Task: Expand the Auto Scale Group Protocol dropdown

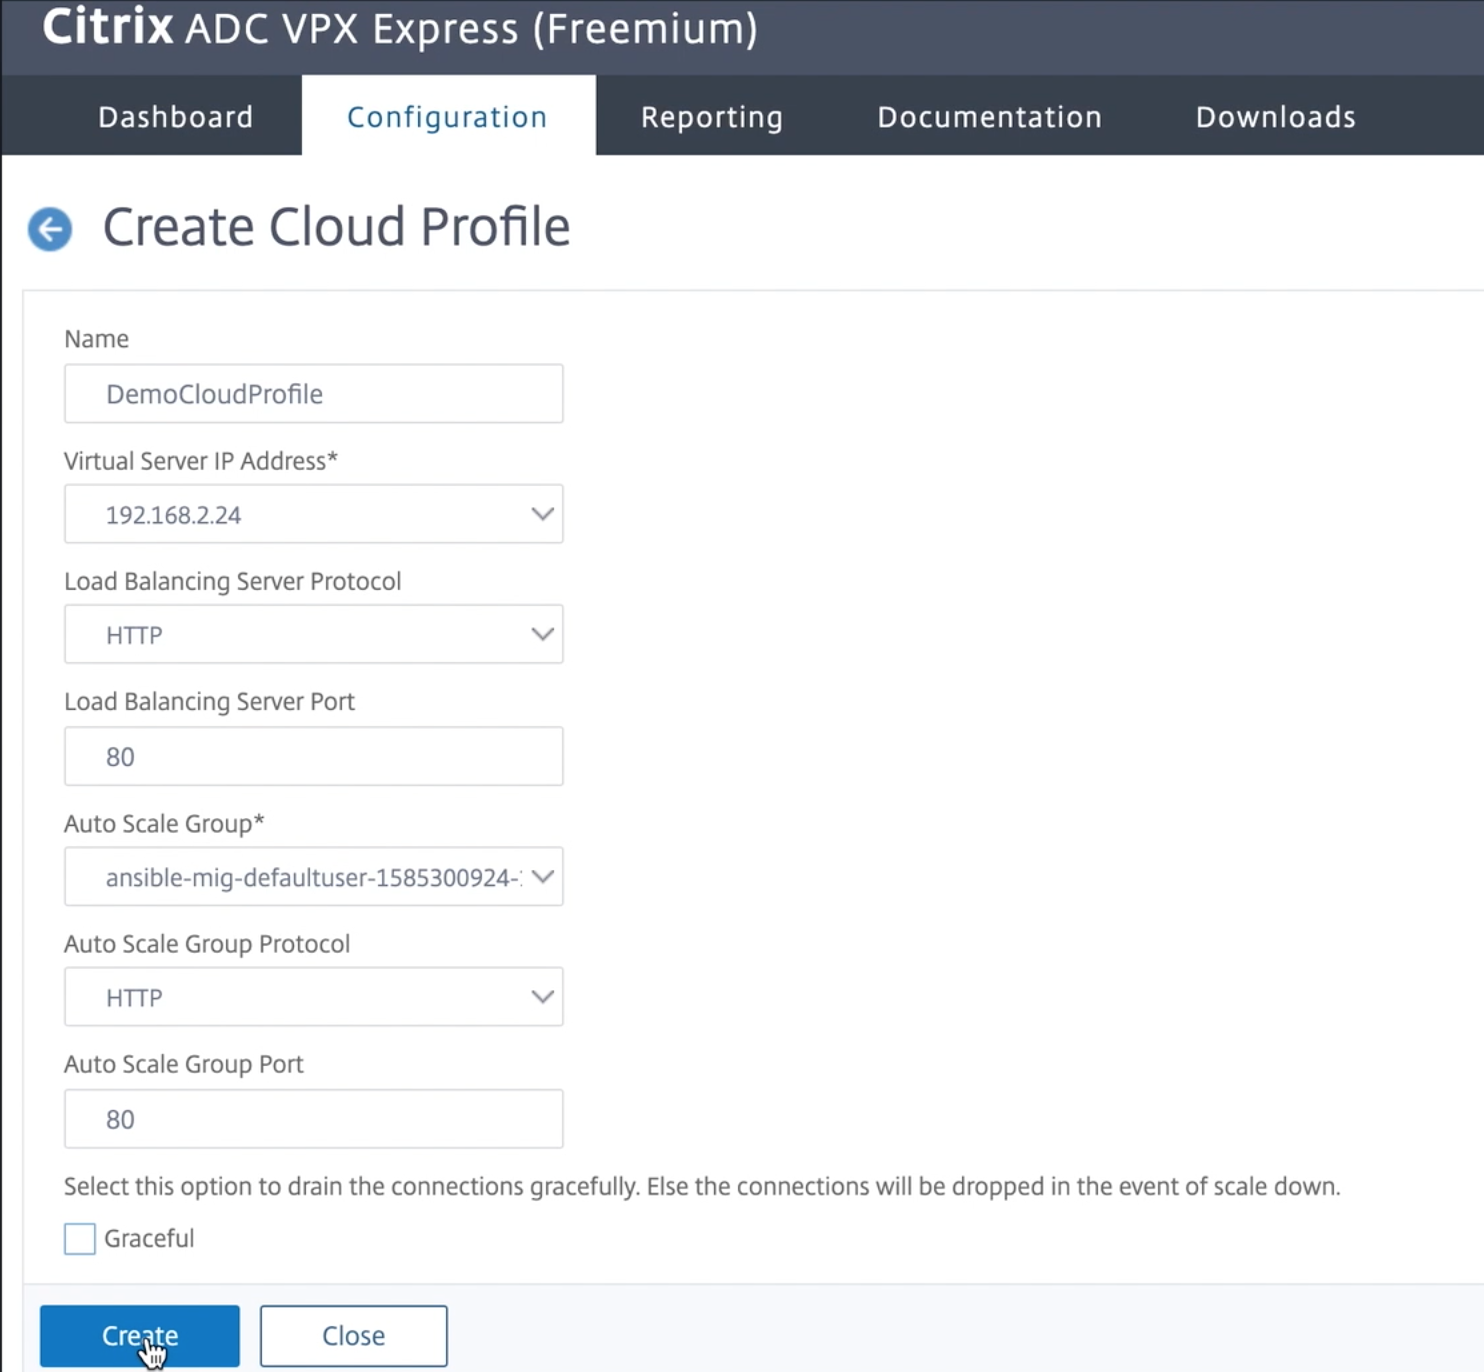Action: coord(313,997)
